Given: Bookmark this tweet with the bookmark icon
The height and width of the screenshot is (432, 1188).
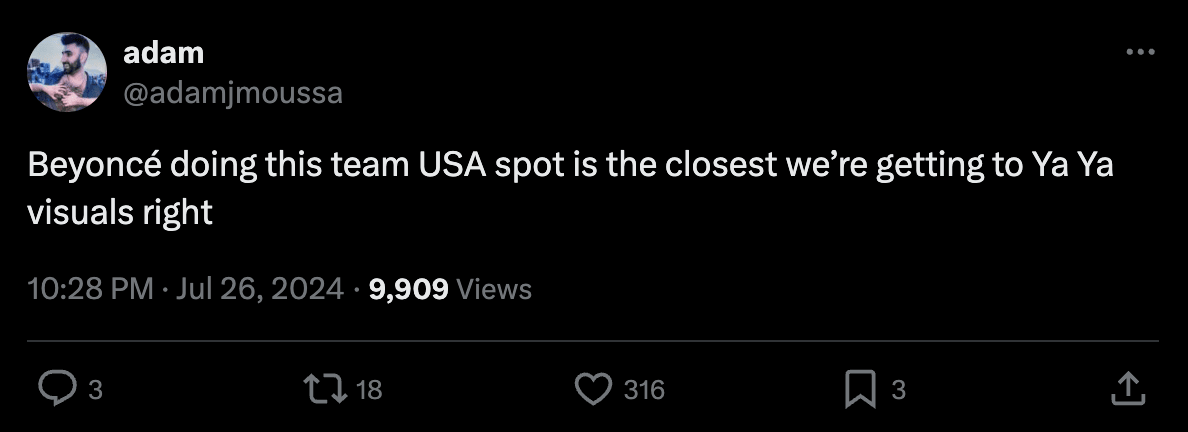Looking at the screenshot, I should [859, 389].
